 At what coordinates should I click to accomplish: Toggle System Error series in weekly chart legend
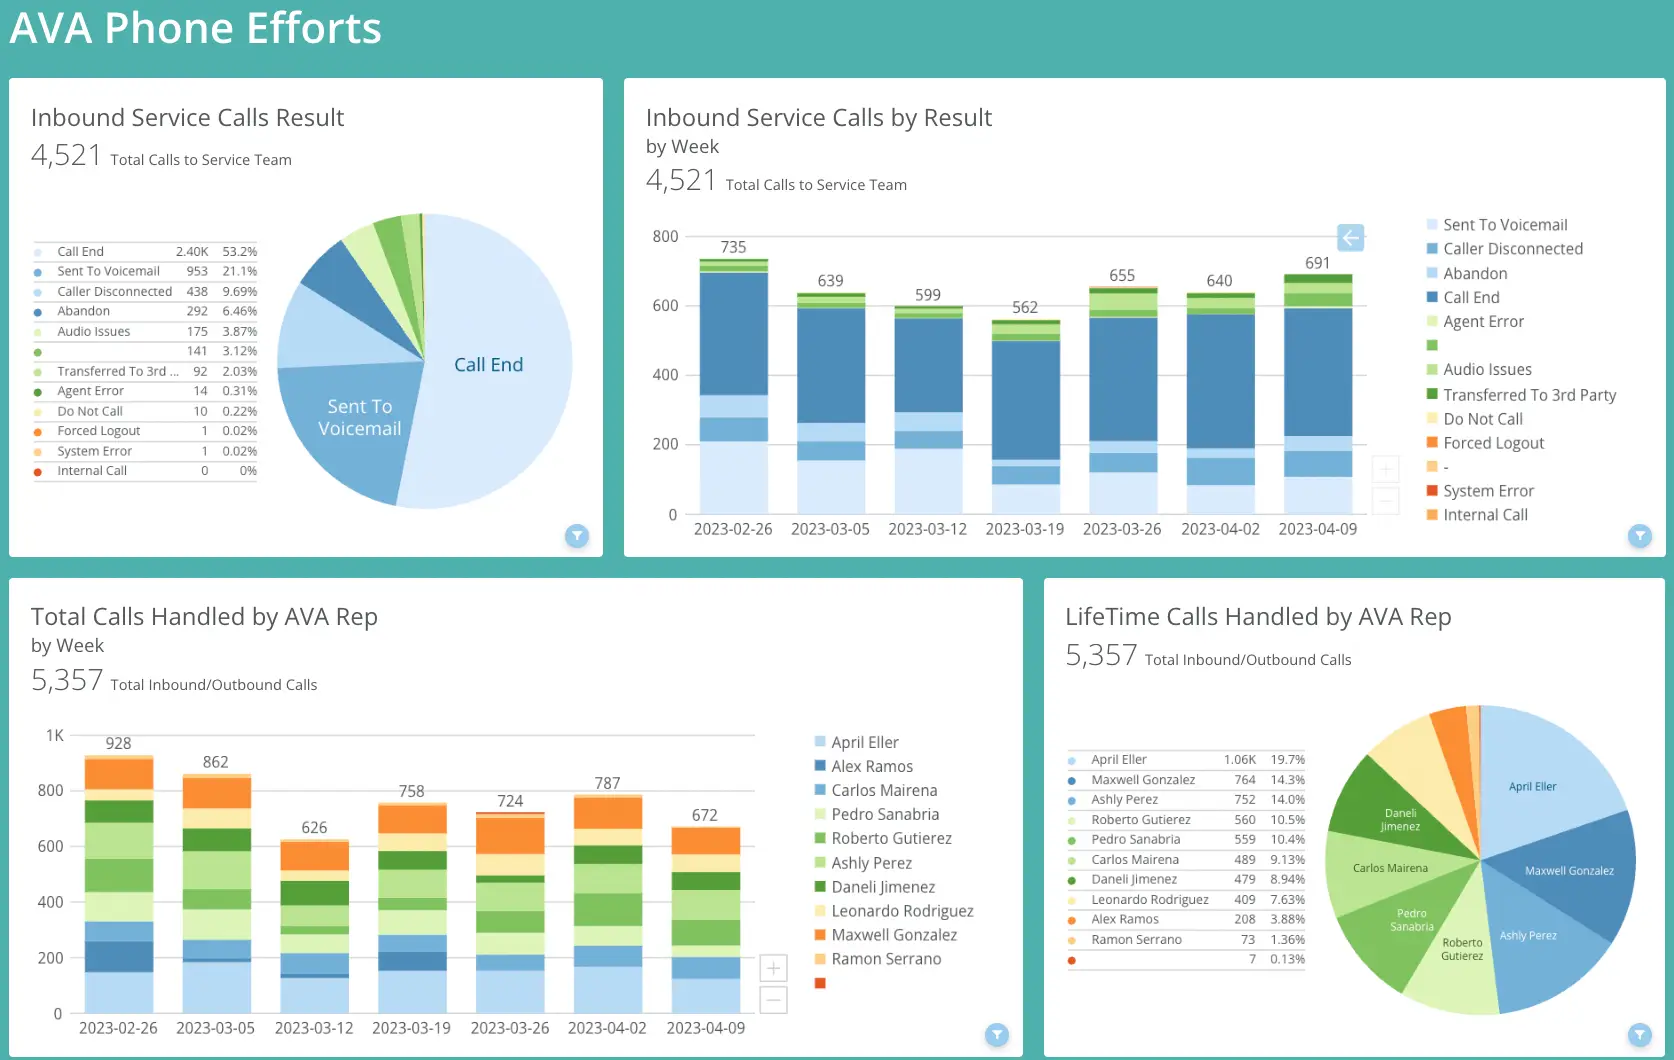(x=1480, y=491)
